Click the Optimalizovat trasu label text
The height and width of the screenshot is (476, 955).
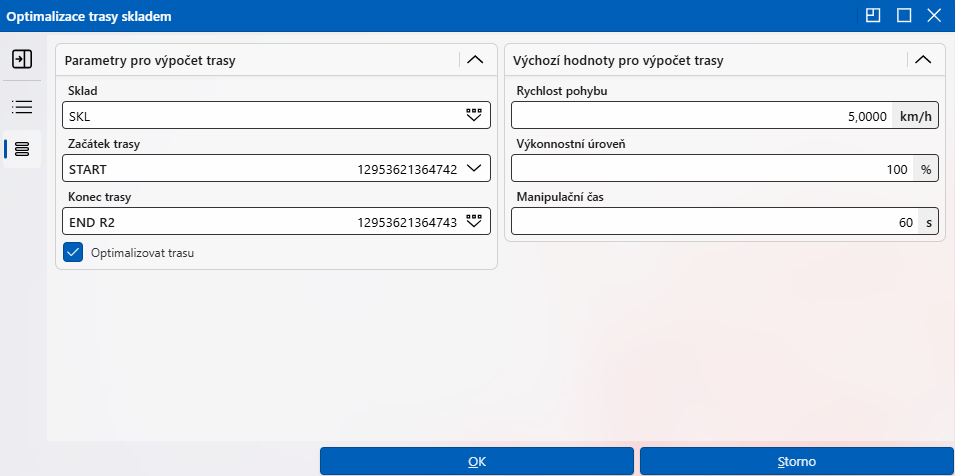143,253
